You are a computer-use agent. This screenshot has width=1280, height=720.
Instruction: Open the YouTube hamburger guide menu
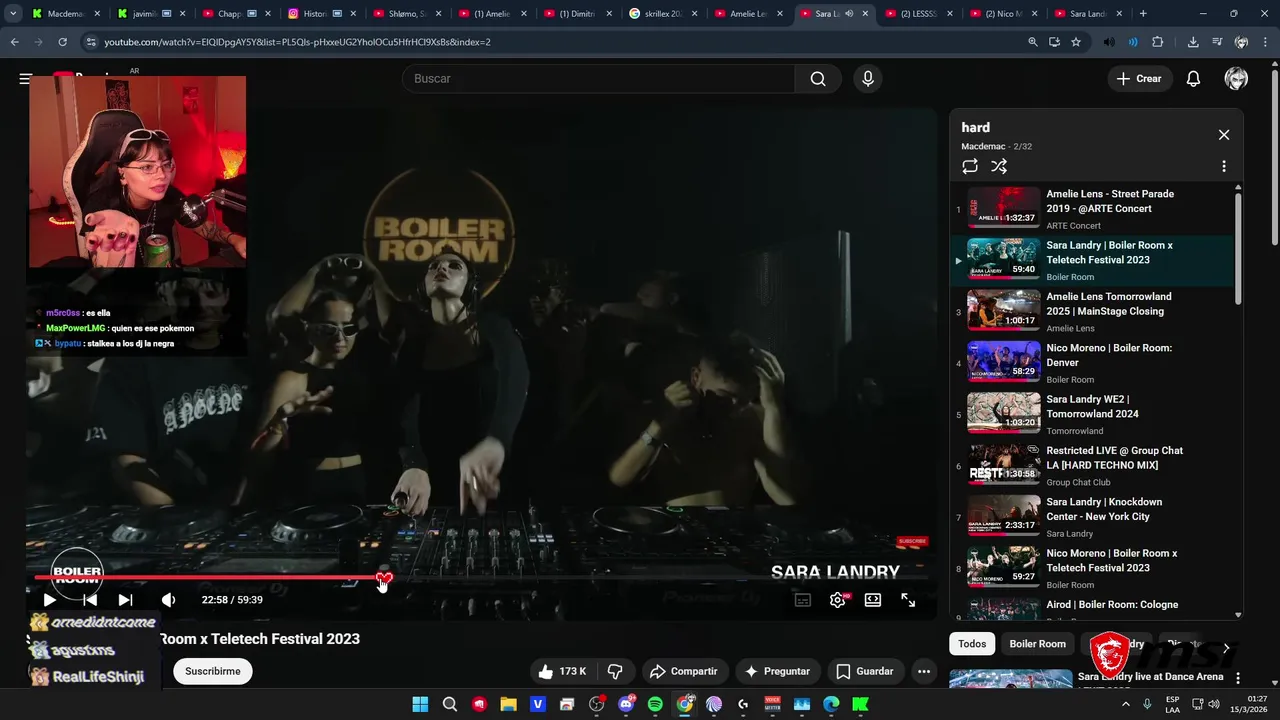point(25,79)
